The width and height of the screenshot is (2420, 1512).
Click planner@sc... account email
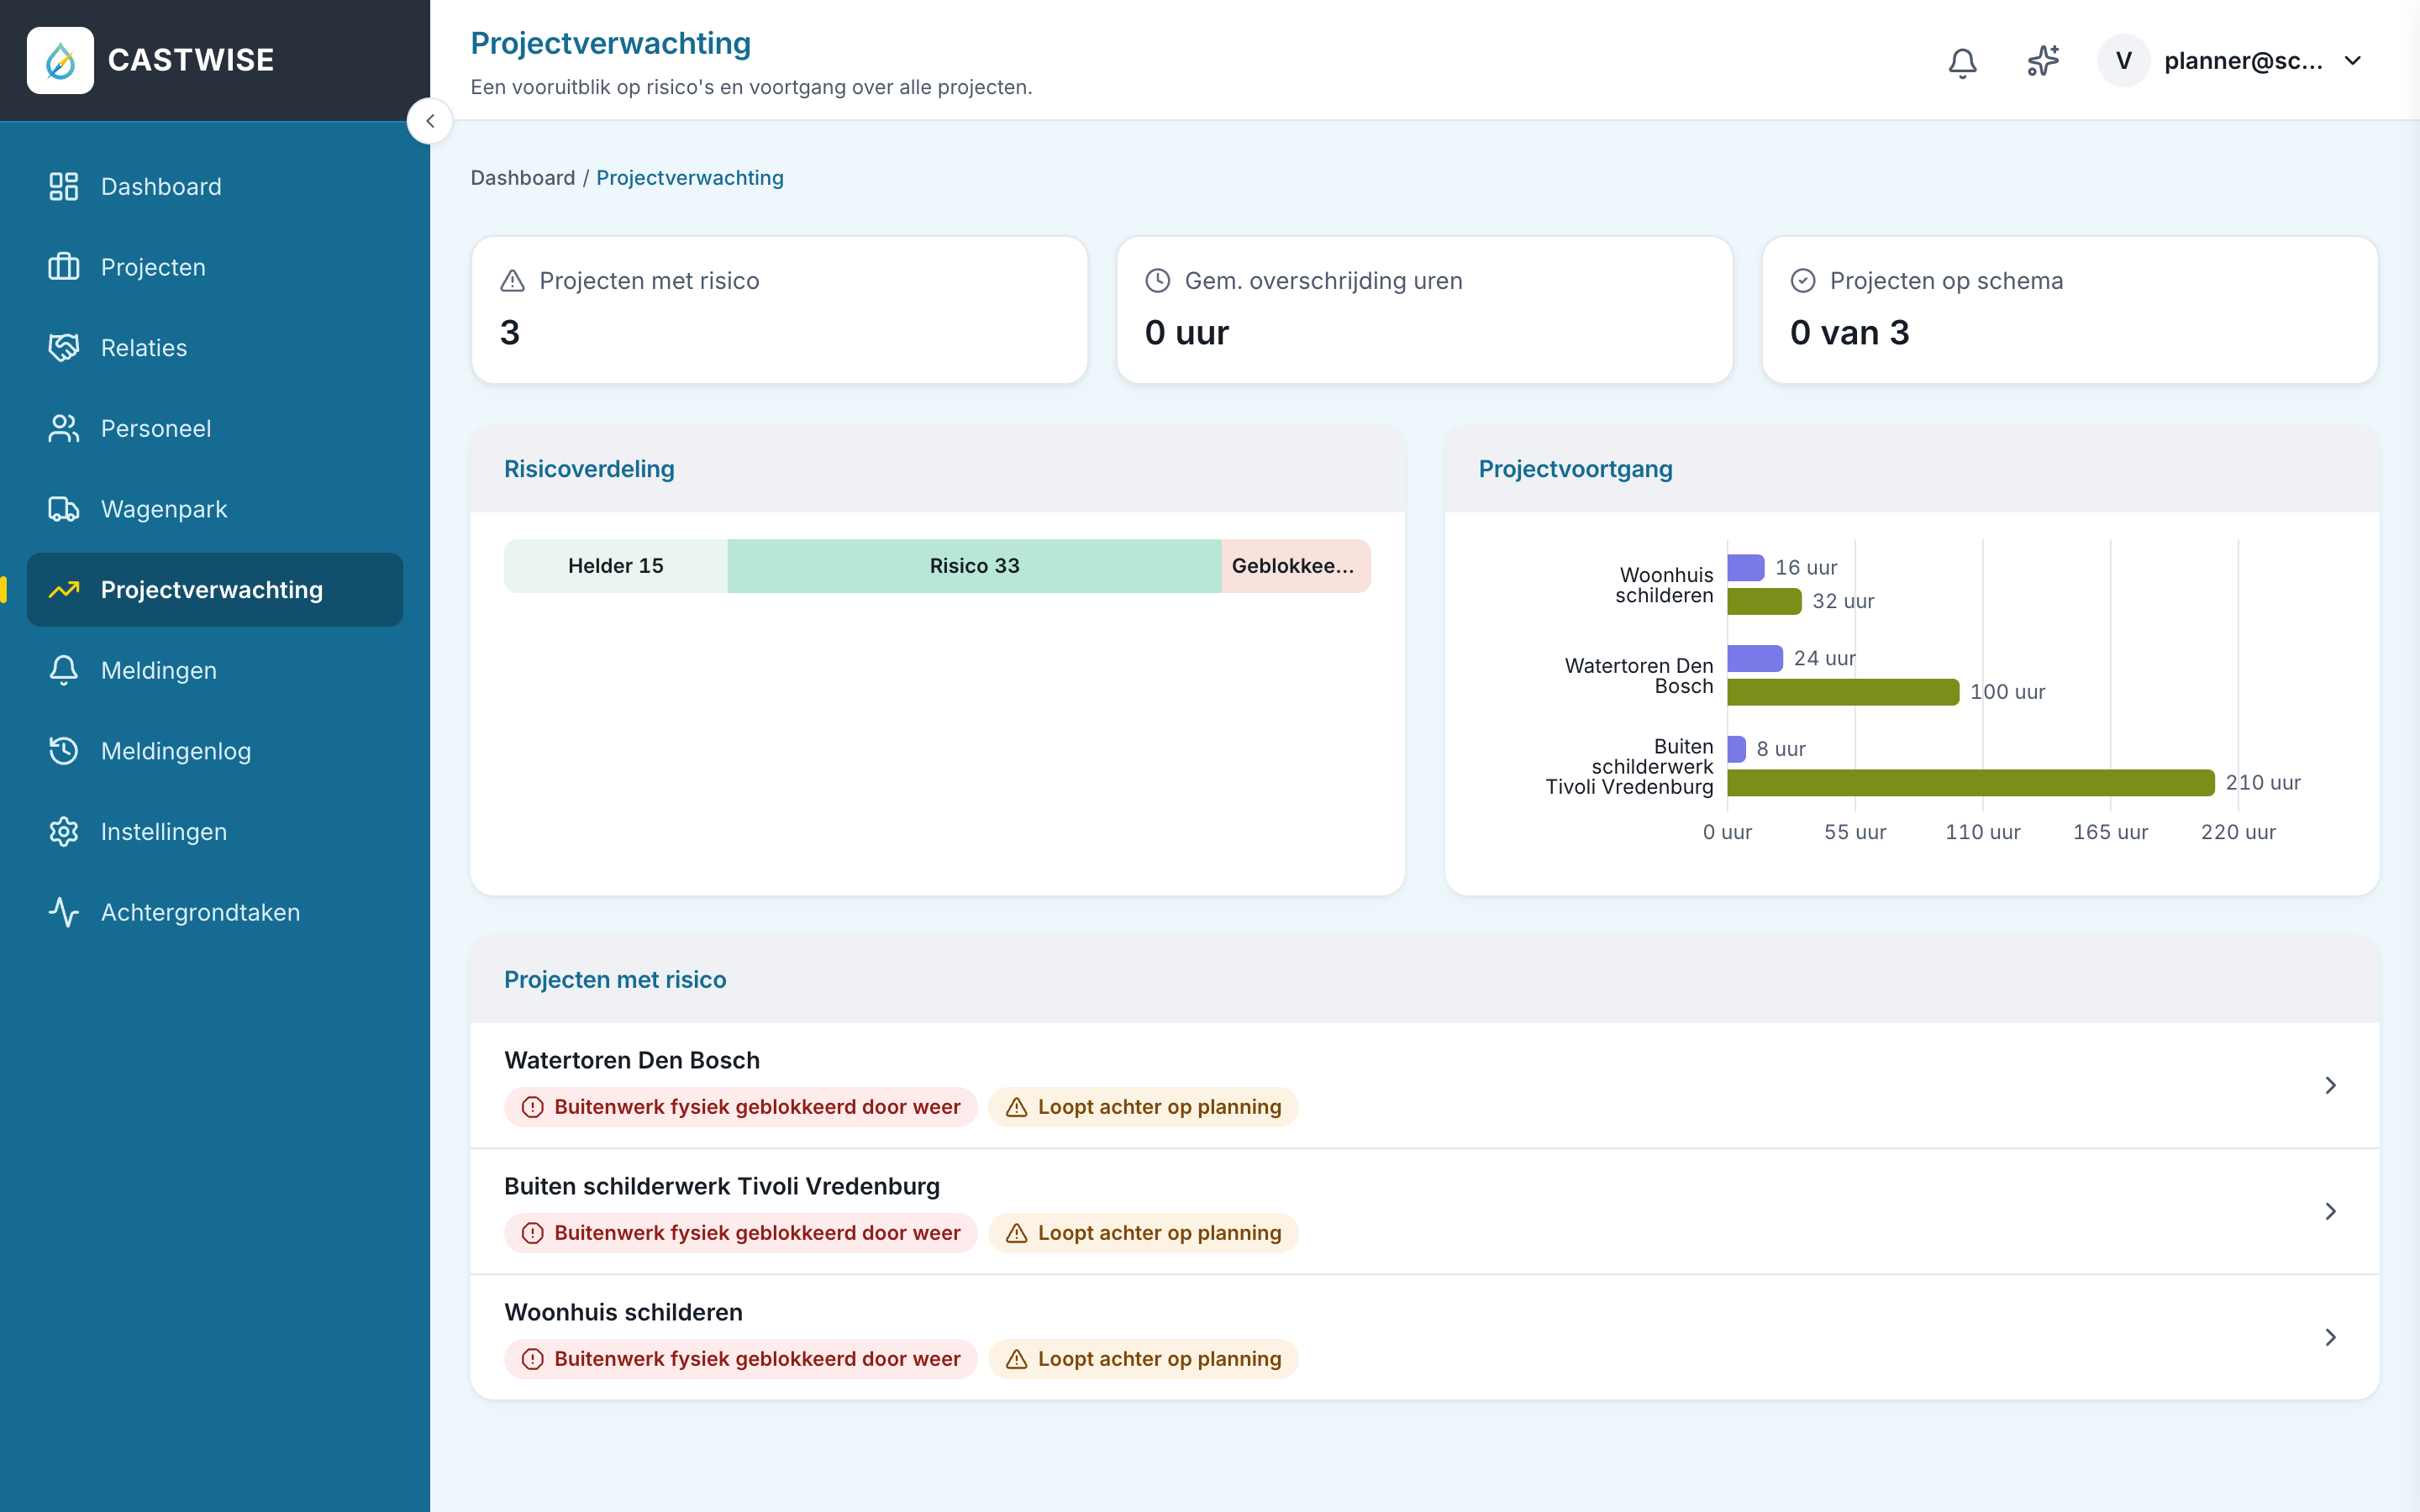(2243, 61)
